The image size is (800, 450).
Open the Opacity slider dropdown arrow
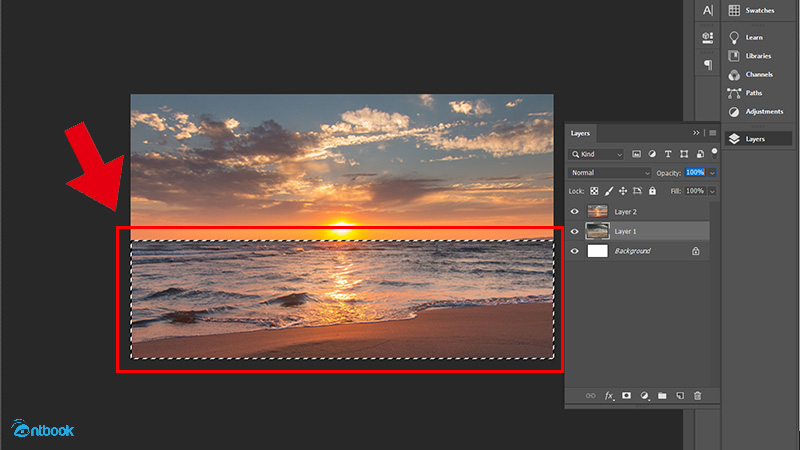pyautogui.click(x=712, y=173)
